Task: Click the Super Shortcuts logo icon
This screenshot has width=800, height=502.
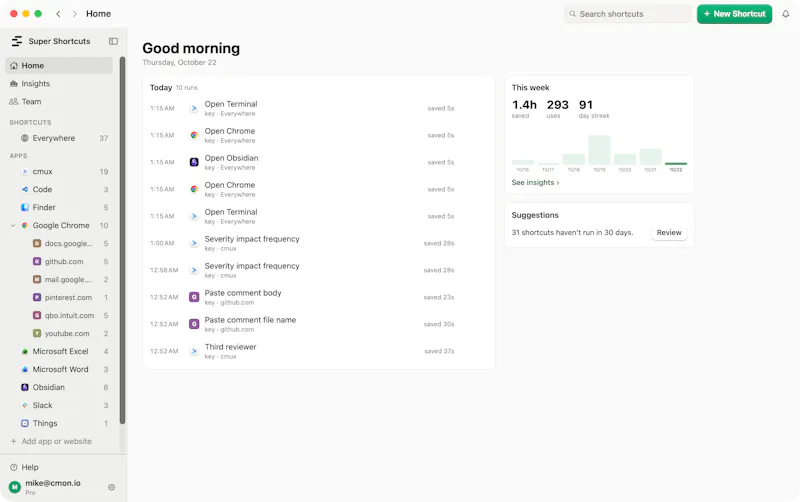Action: [x=17, y=41]
